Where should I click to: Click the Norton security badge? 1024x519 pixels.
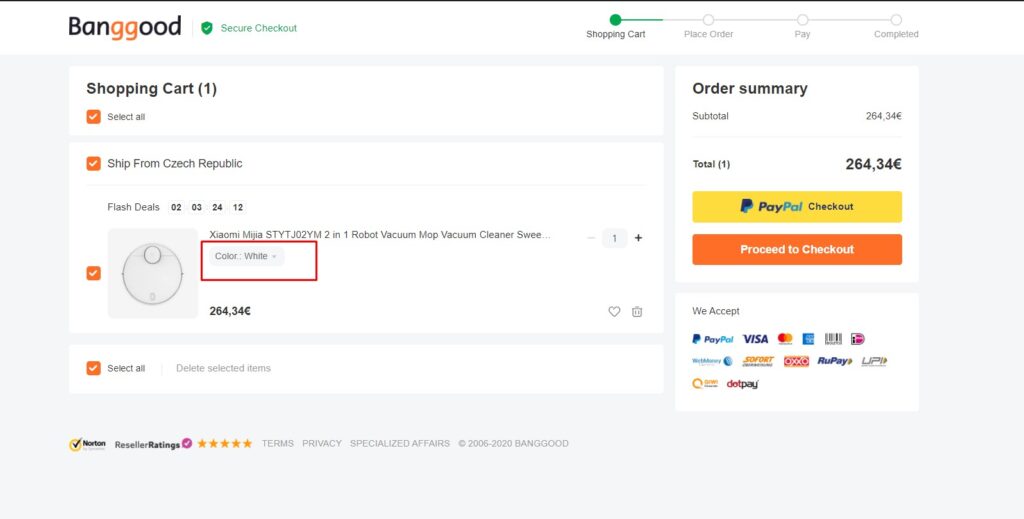pyautogui.click(x=88, y=444)
